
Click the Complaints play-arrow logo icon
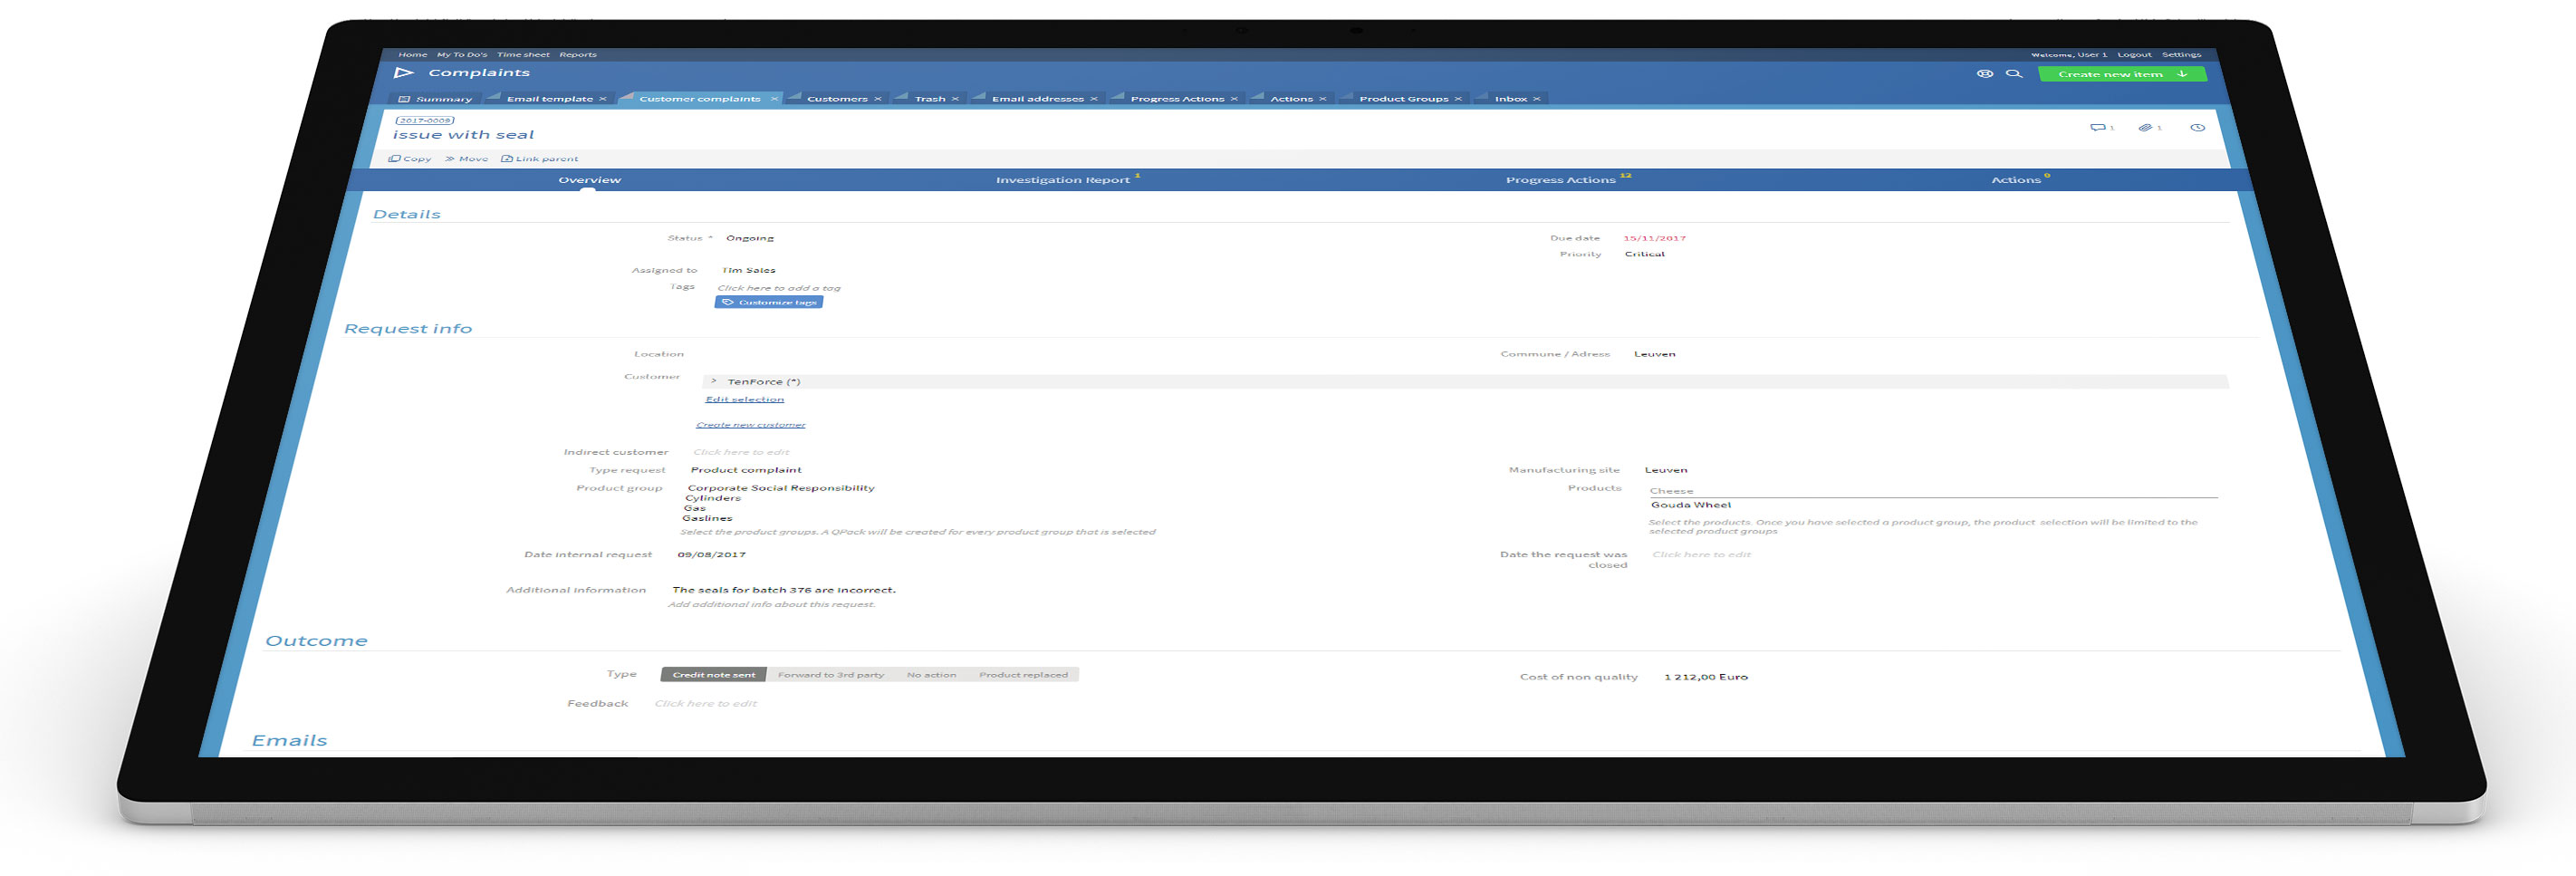coord(403,73)
